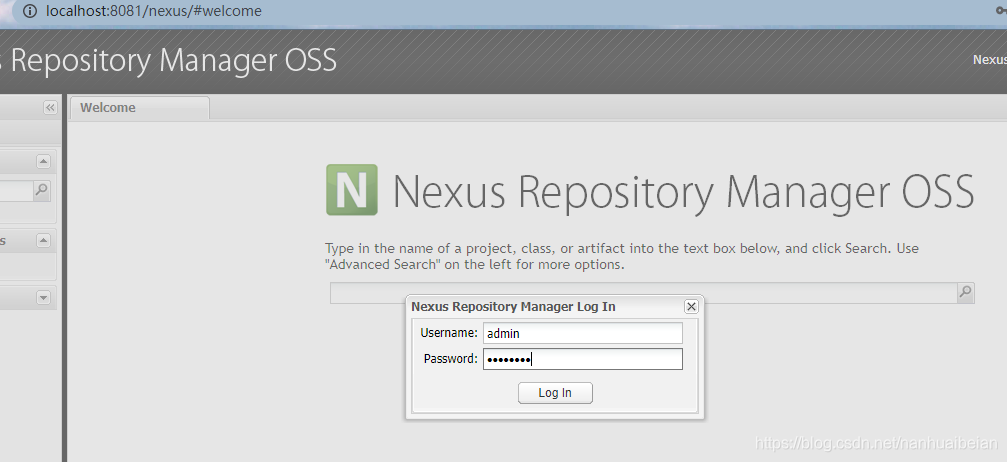Collapse the left sidebar with double-chevron icon
Screen dimensions: 1007x462
50,107
